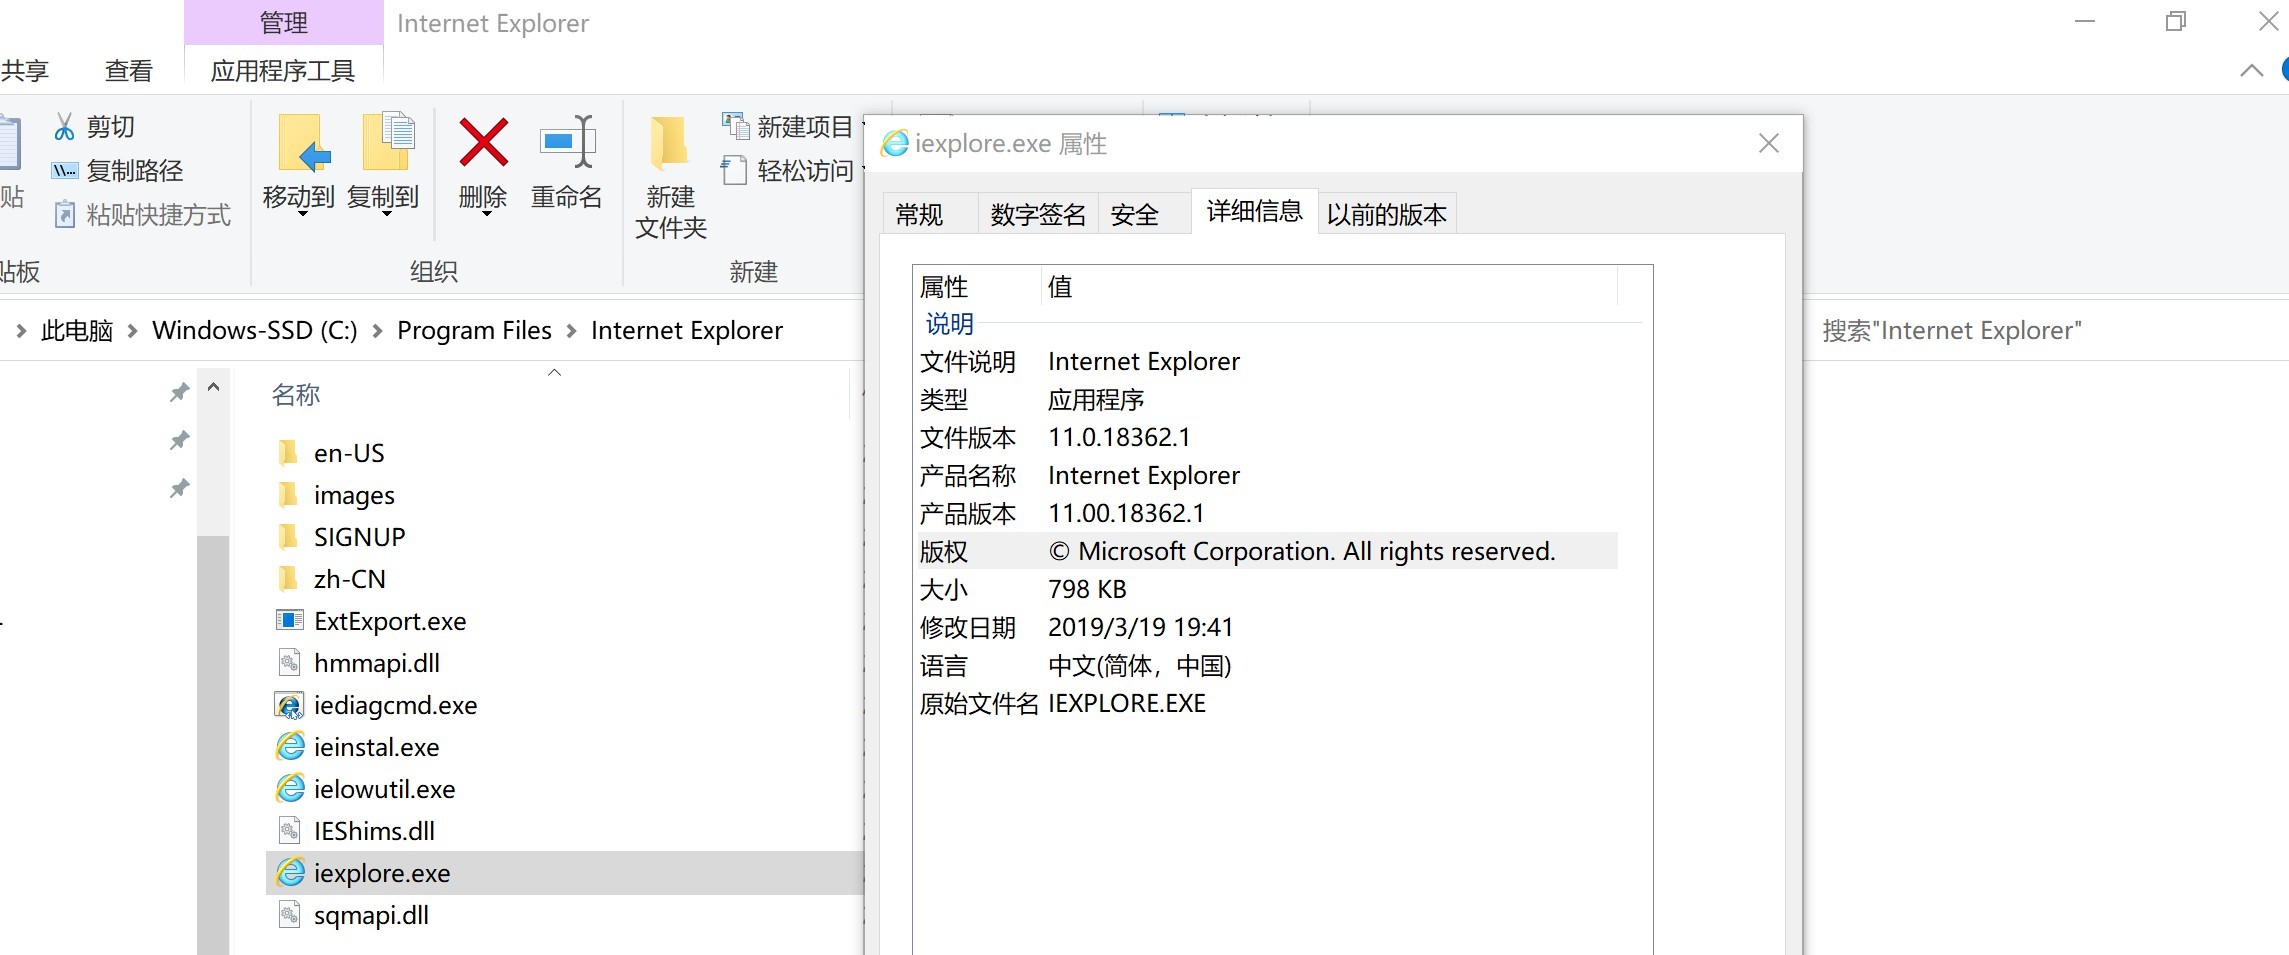The height and width of the screenshot is (955, 2289).
Task: Click the Program Files breadcrumb
Action: click(474, 331)
